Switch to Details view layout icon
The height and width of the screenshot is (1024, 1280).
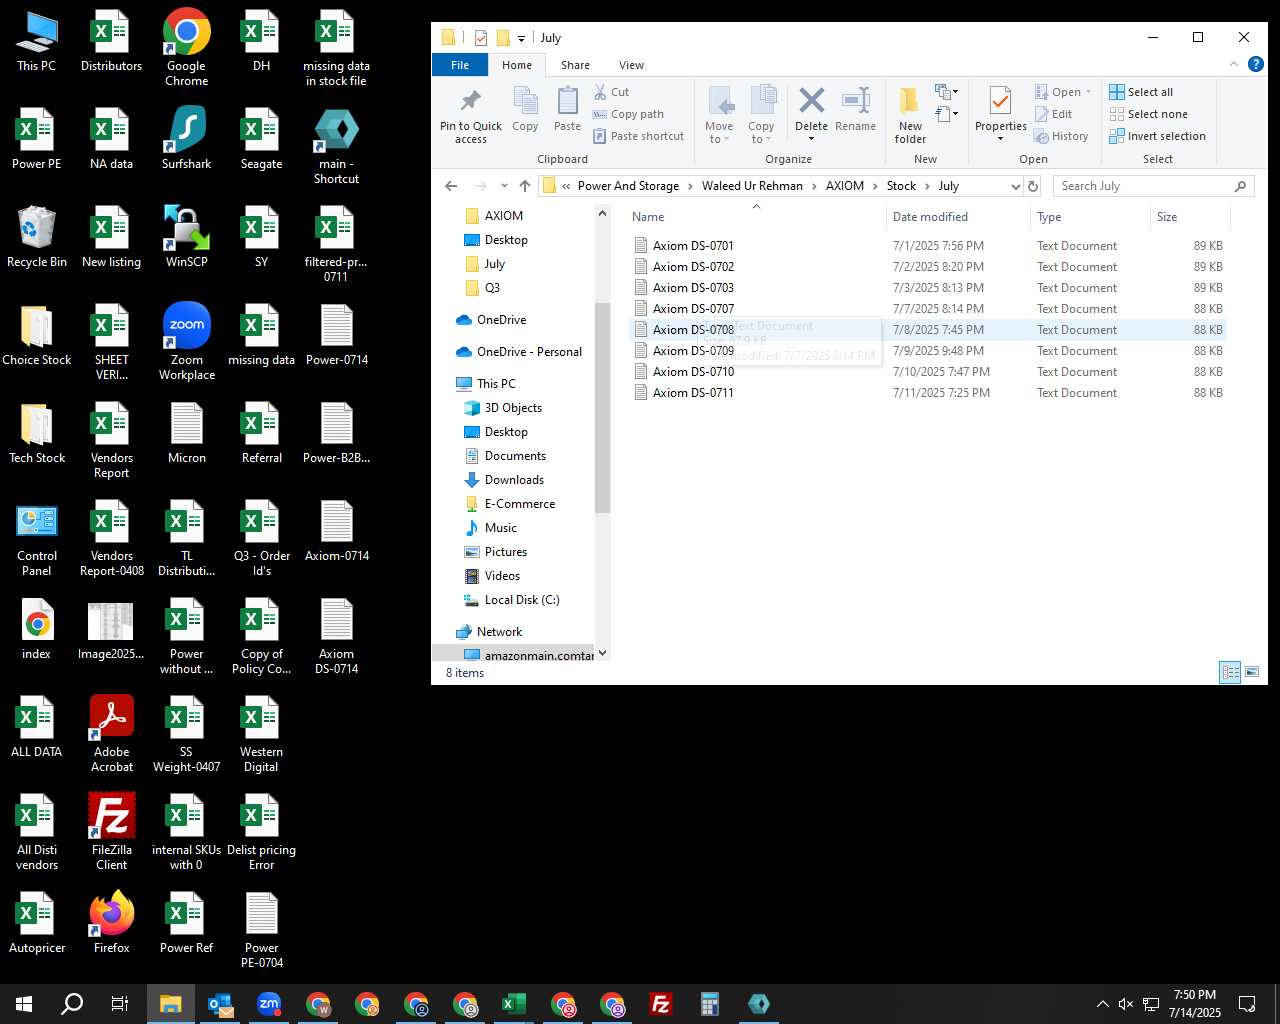coord(1230,672)
